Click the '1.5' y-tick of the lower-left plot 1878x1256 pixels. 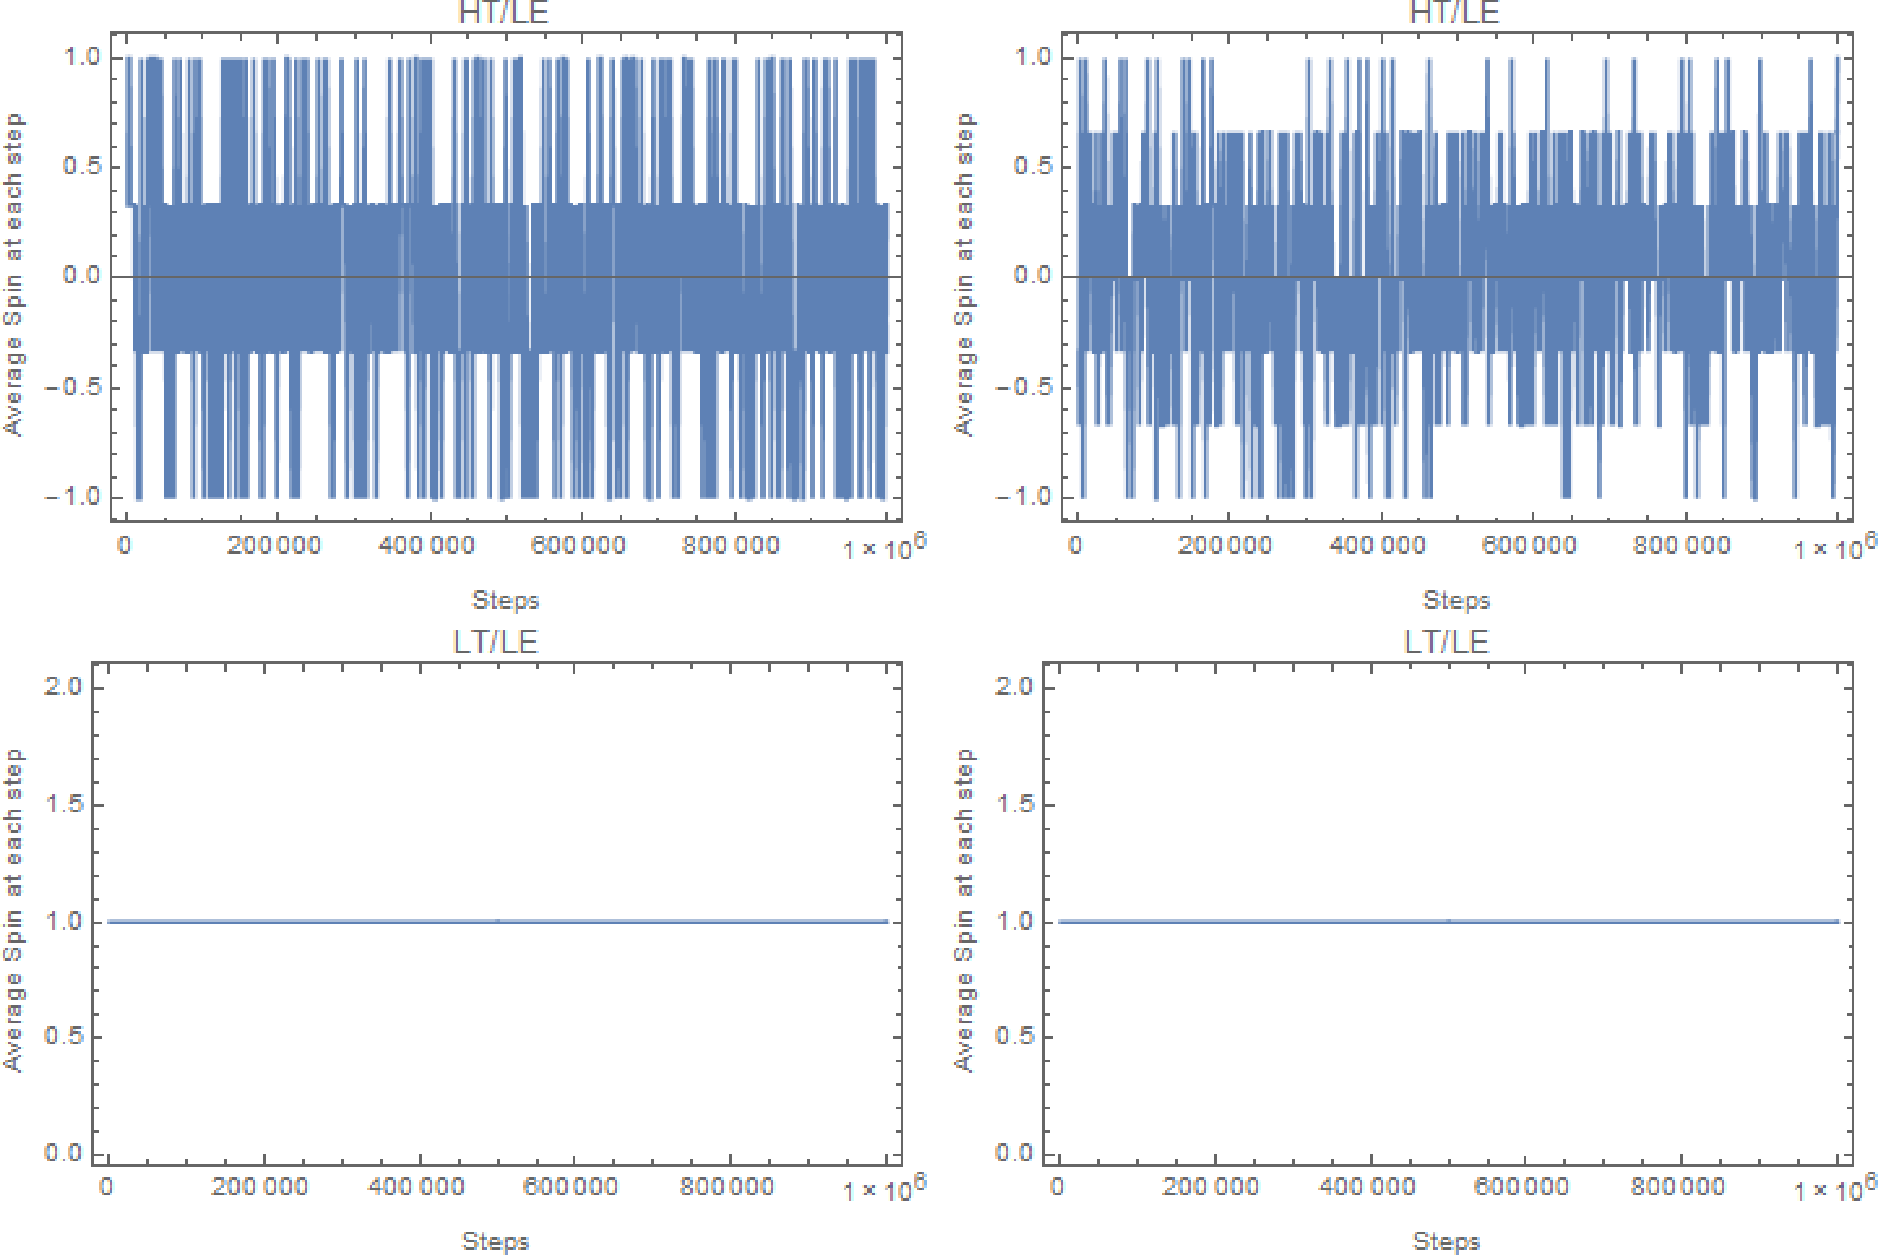click(62, 805)
